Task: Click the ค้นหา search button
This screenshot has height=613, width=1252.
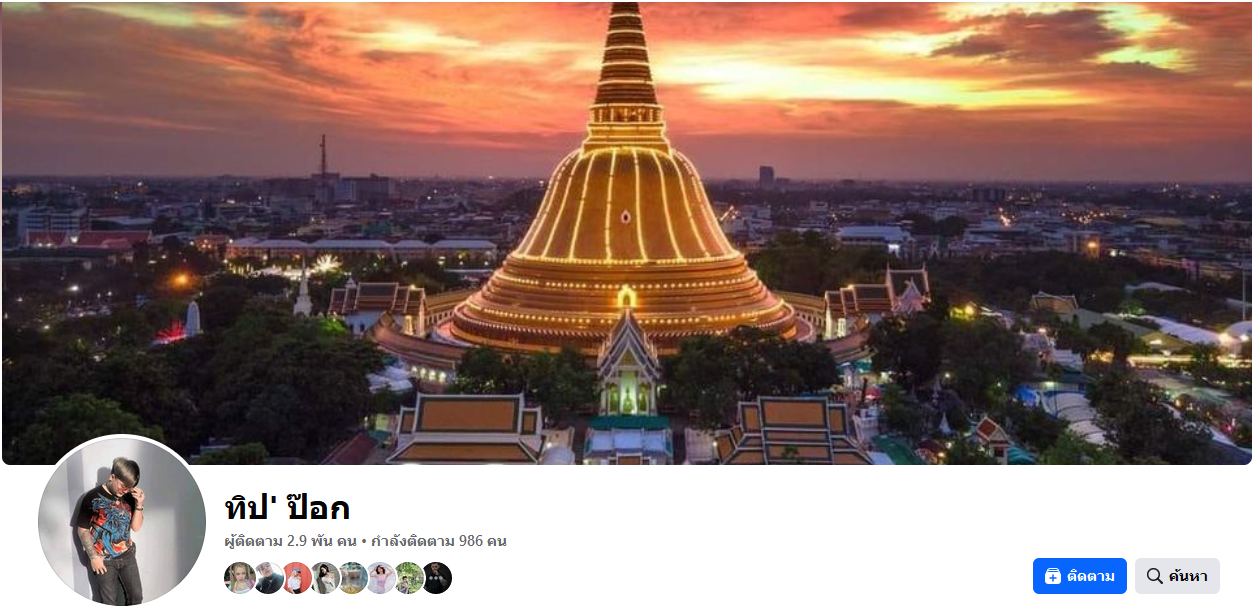Action: [x=1177, y=576]
